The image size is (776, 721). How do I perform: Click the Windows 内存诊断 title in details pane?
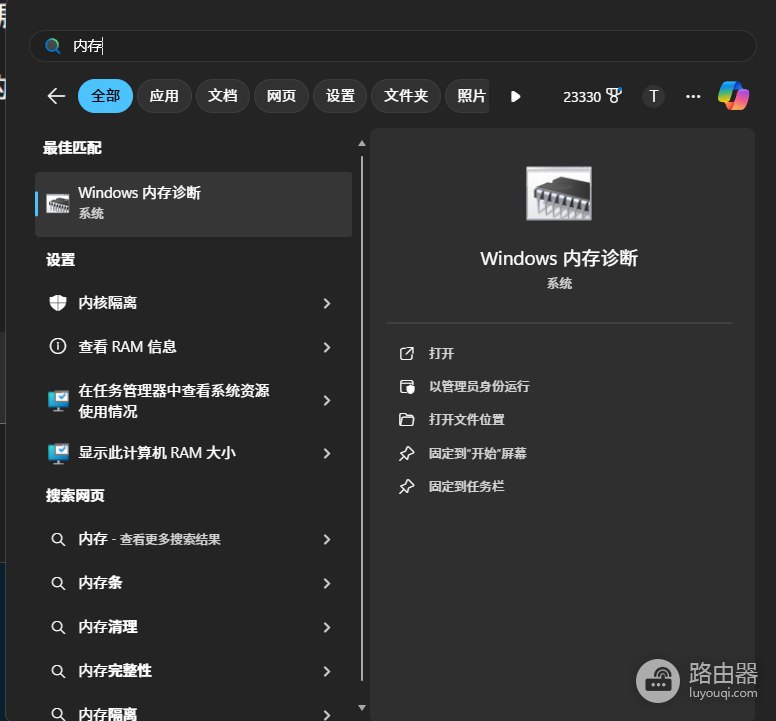coord(559,258)
